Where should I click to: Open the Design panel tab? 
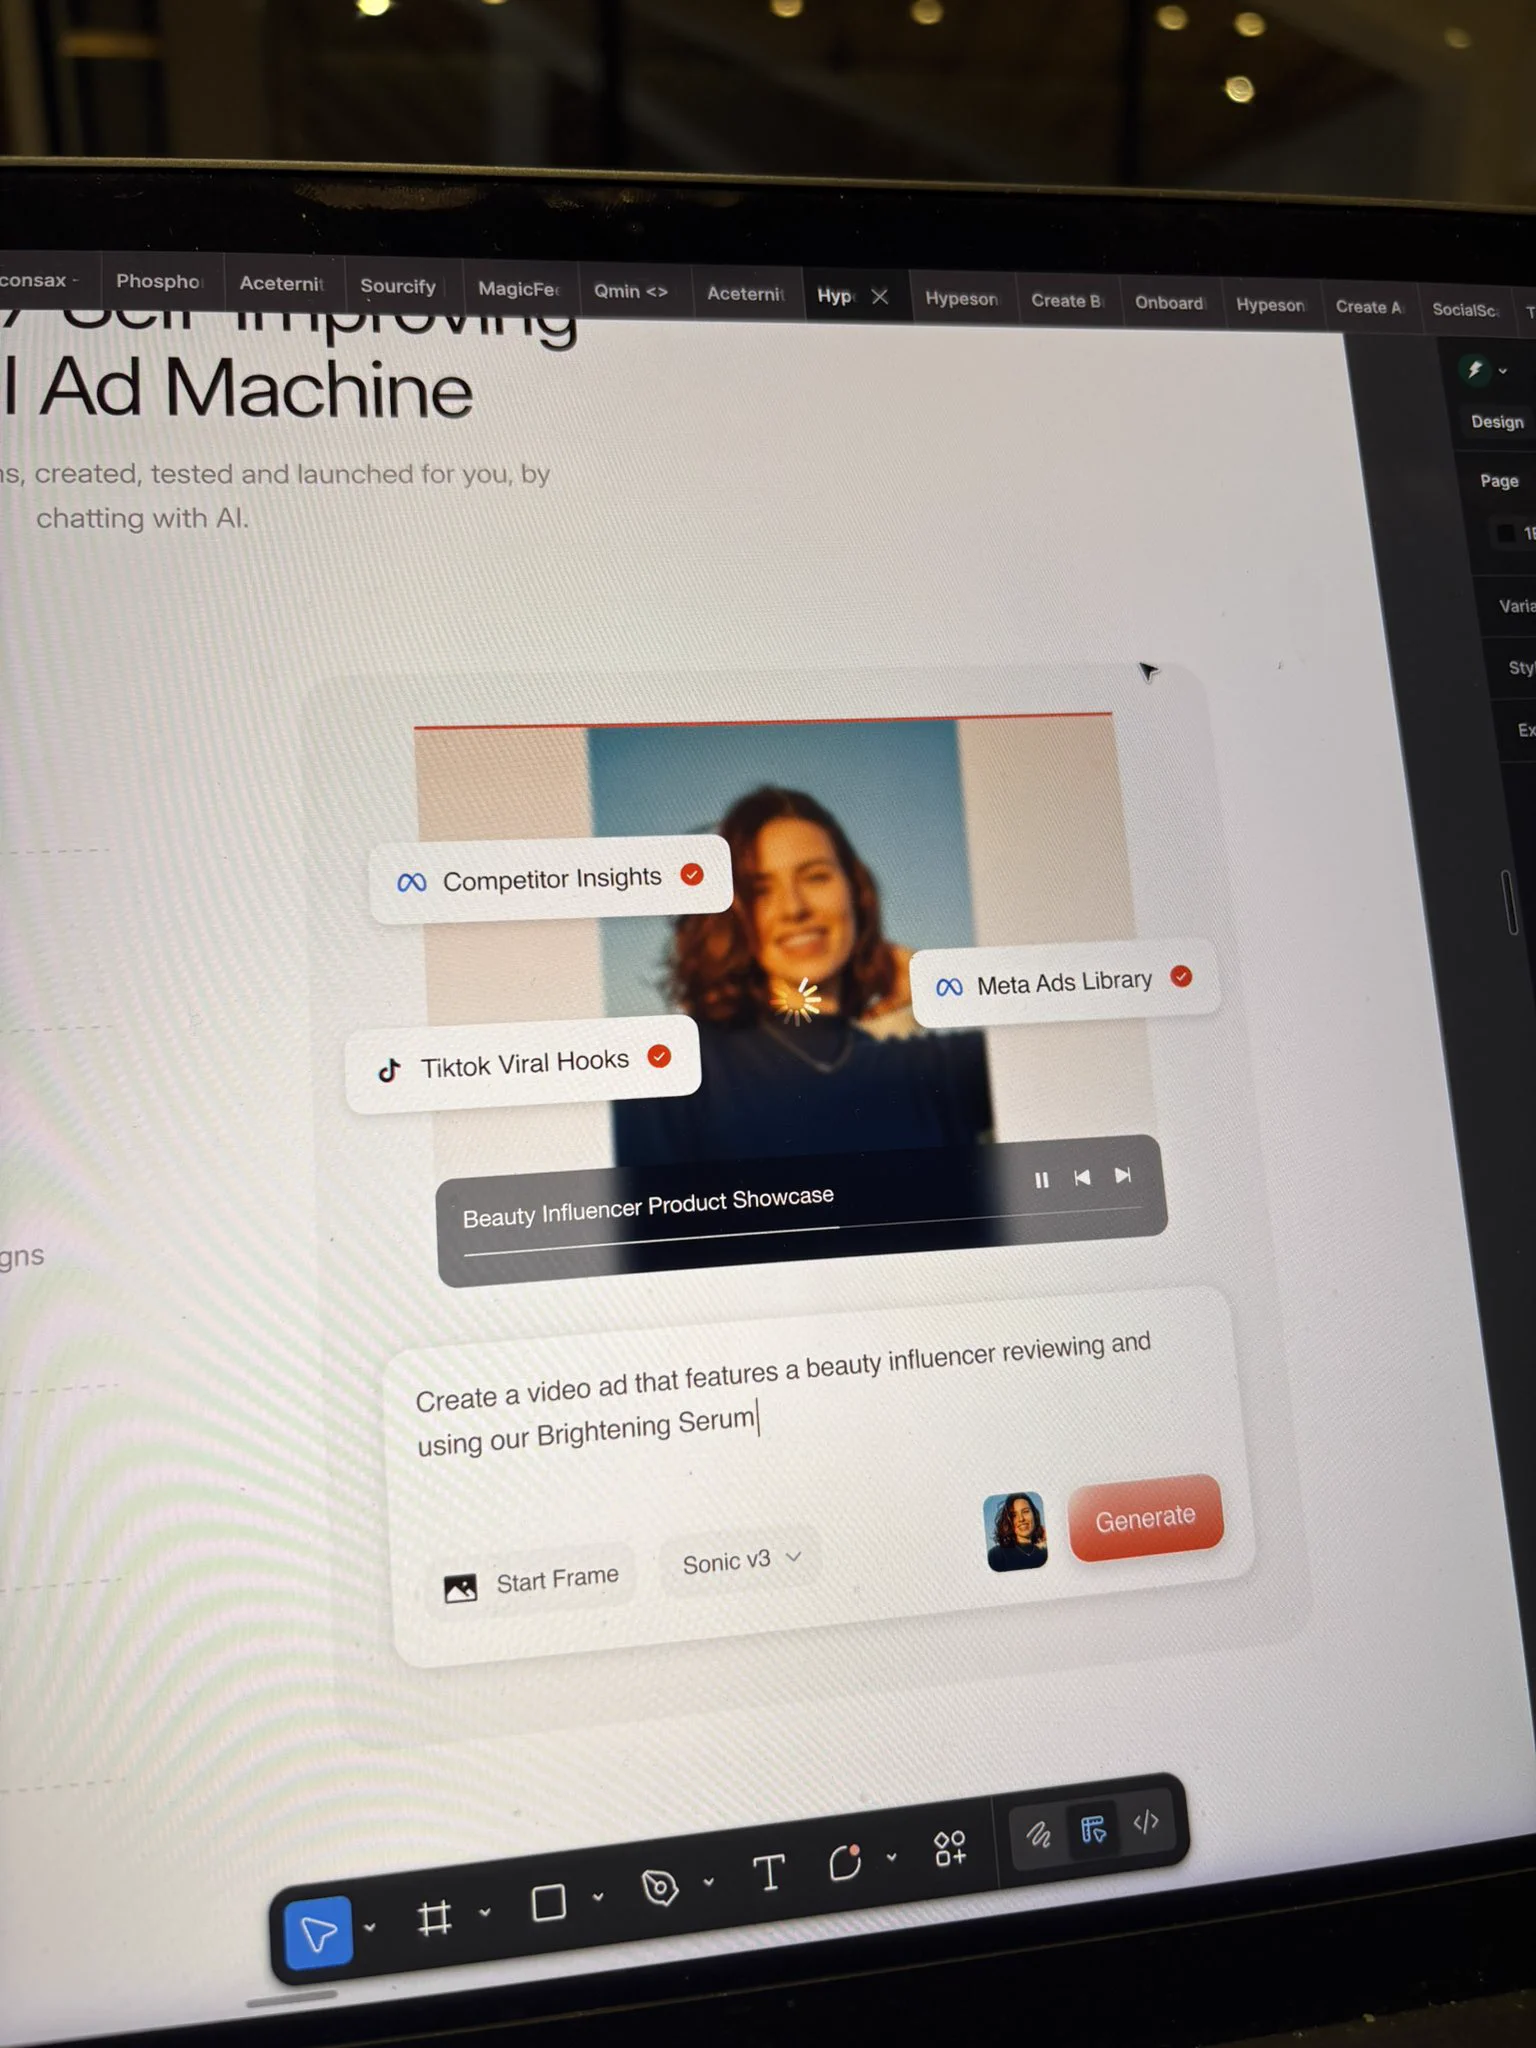(x=1497, y=422)
